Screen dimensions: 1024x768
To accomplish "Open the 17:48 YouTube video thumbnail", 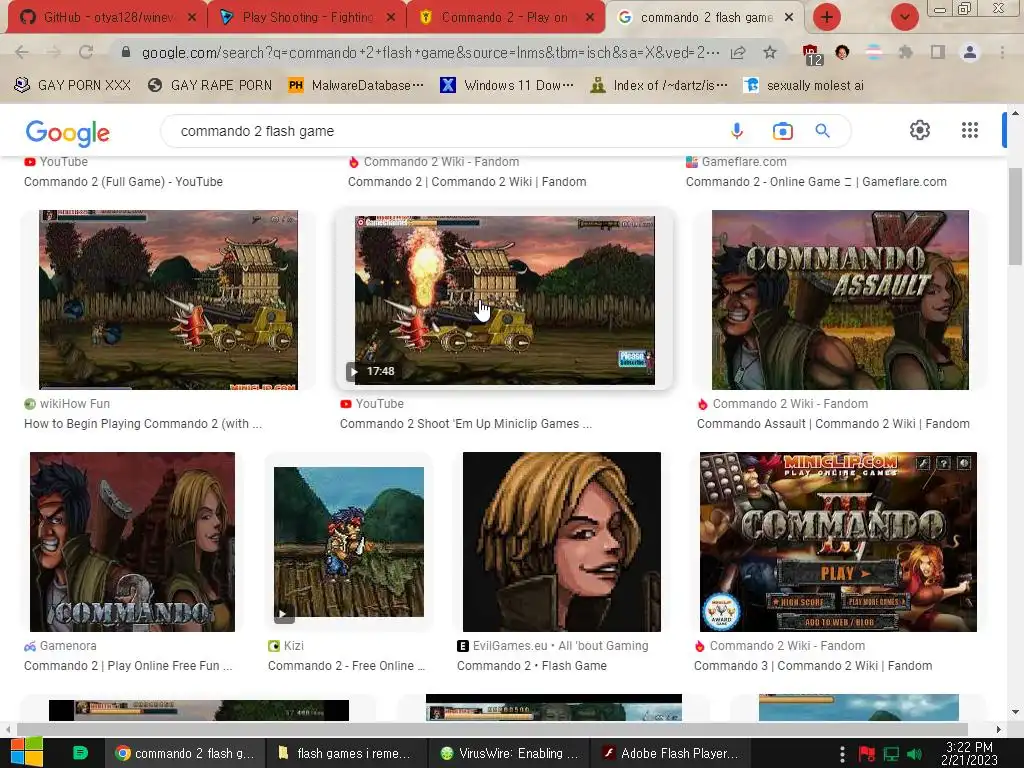I will (504, 300).
